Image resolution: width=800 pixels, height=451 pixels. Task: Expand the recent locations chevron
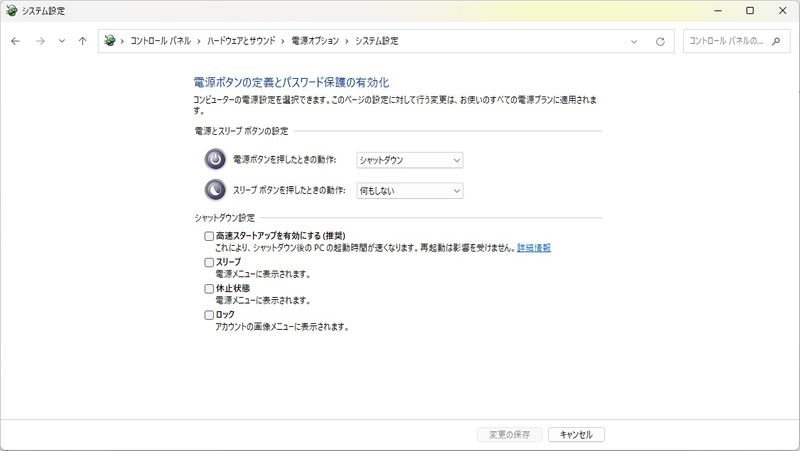click(x=62, y=41)
